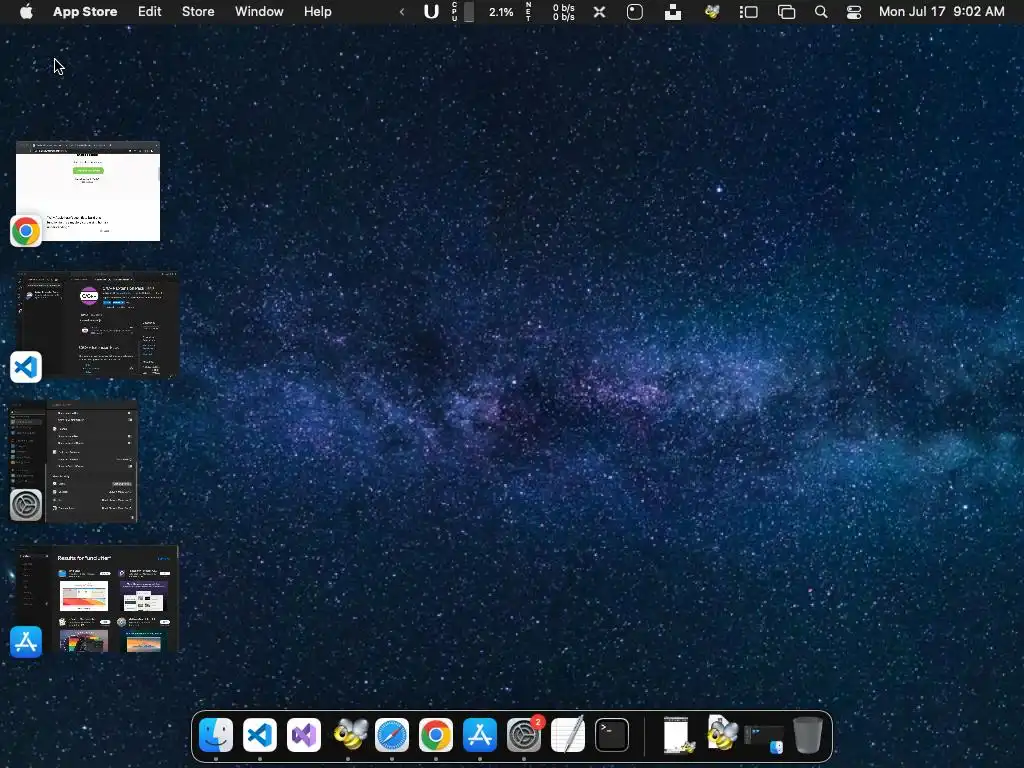This screenshot has height=768, width=1024.
Task: Click the U icon in the menu bar
Action: (x=431, y=11)
